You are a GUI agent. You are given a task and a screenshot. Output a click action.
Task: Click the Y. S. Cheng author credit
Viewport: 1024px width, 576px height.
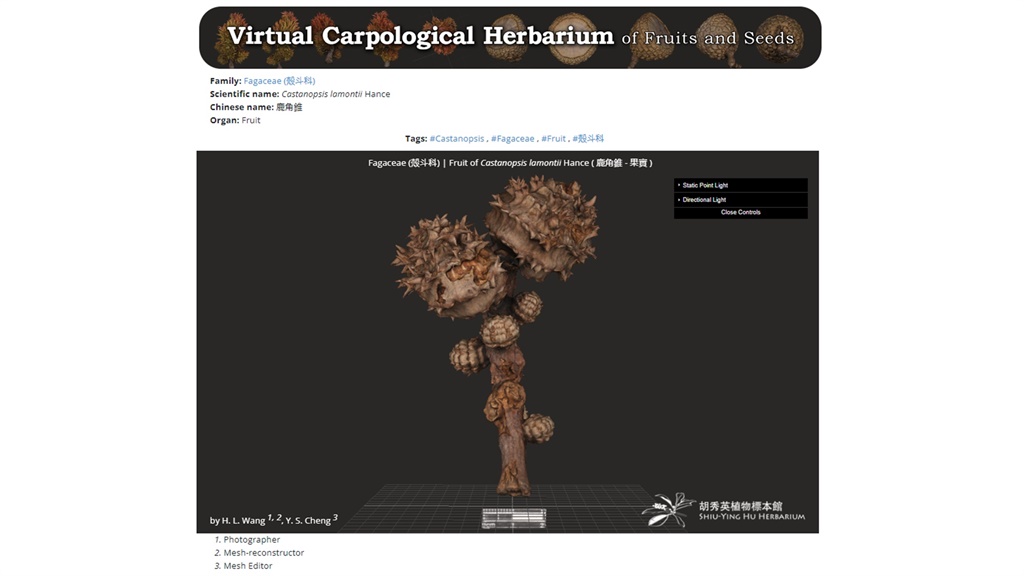310,520
